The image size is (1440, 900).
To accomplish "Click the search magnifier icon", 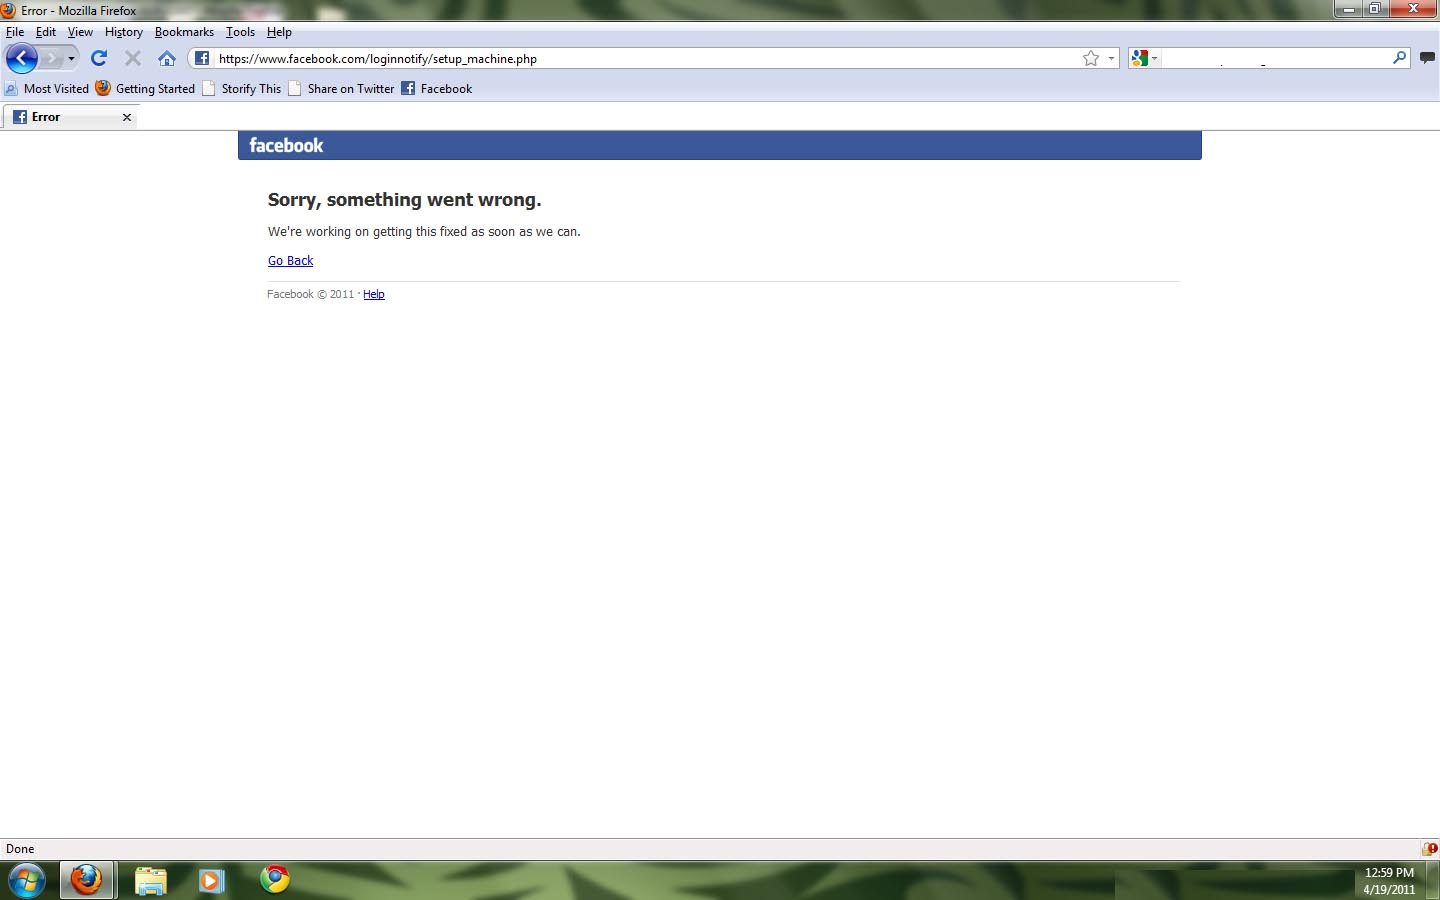I will point(1399,58).
